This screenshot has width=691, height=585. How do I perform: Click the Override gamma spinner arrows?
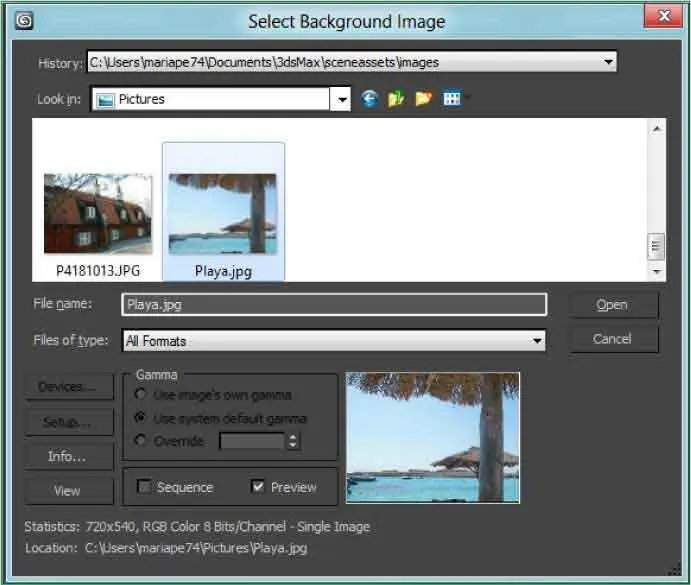click(x=293, y=441)
